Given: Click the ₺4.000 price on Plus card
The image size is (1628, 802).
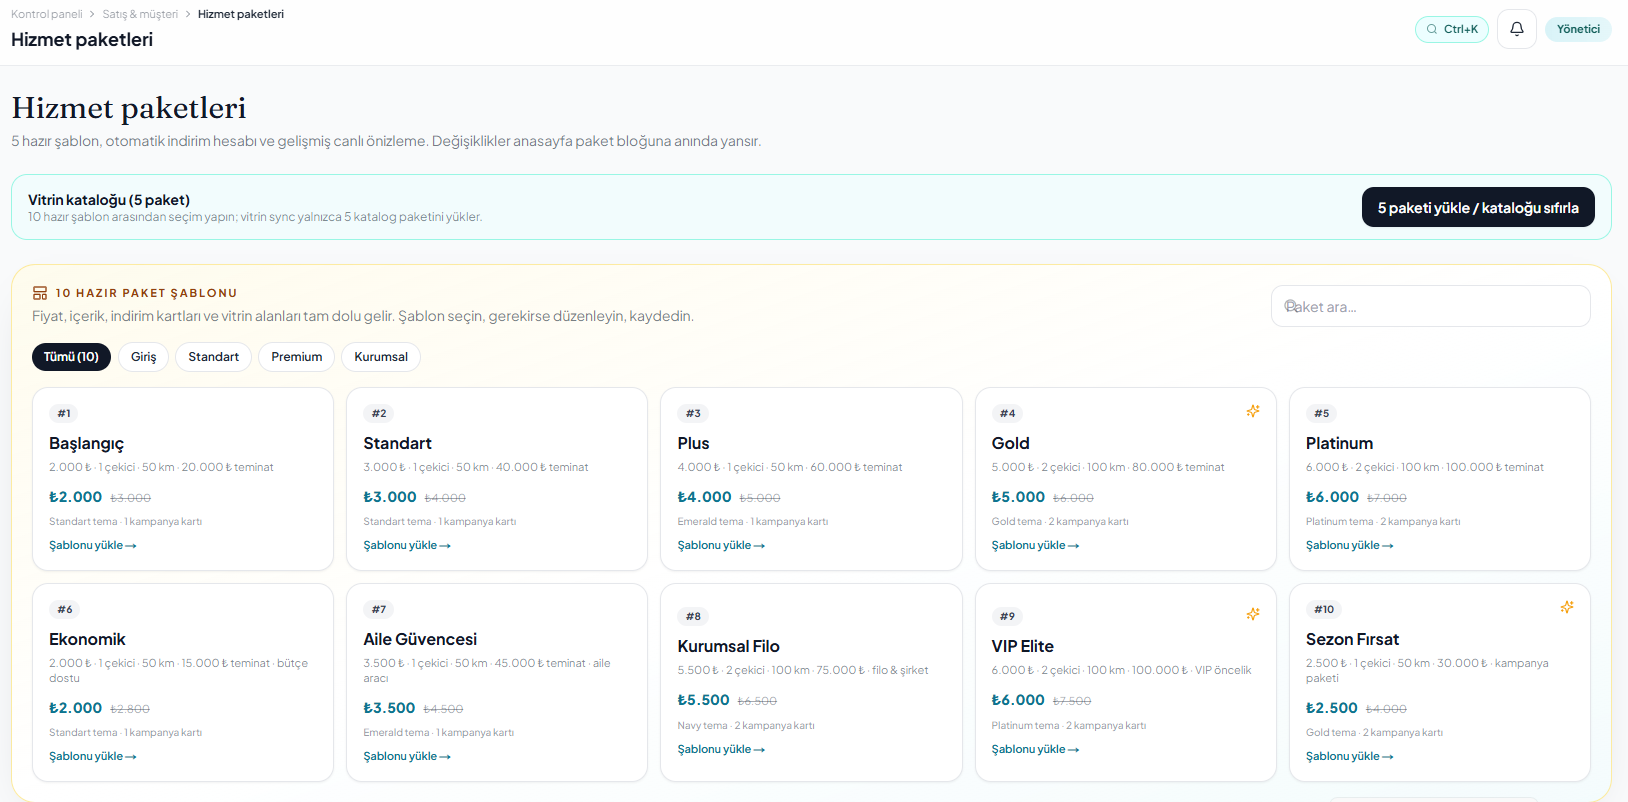Looking at the screenshot, I should pyautogui.click(x=704, y=497).
